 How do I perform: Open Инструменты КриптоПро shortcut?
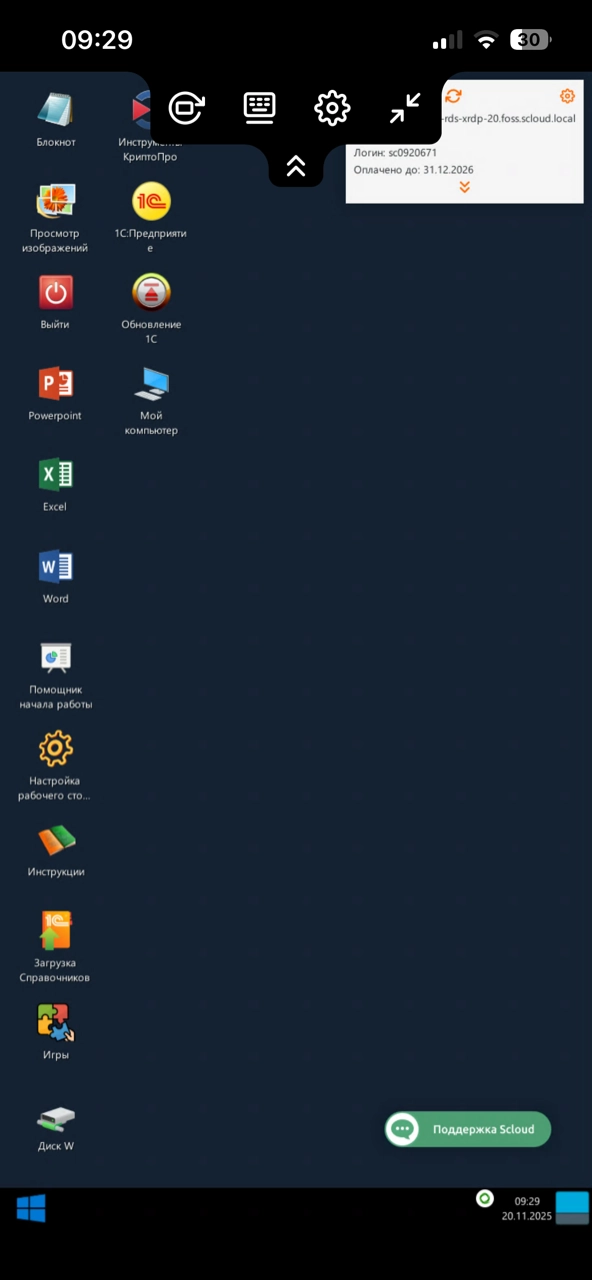[x=141, y=109]
